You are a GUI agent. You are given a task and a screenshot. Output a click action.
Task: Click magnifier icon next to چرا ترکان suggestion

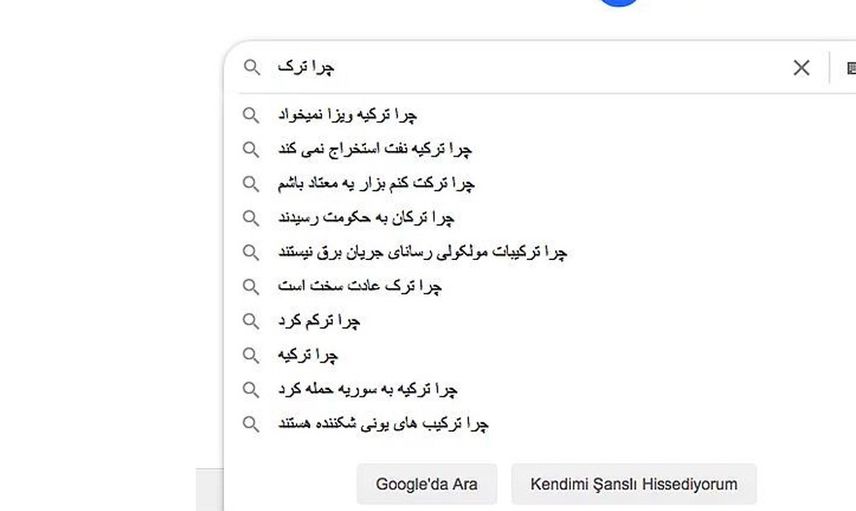[x=251, y=218]
